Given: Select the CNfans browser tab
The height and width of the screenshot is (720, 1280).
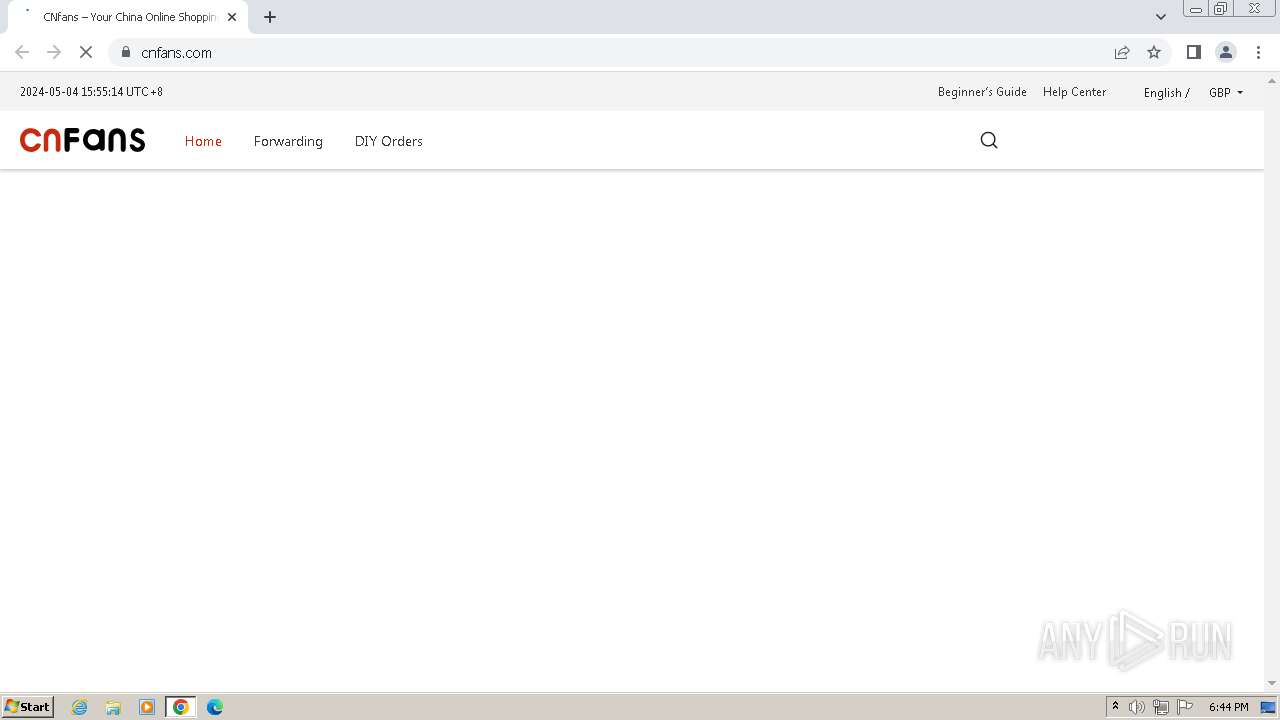Looking at the screenshot, I should click(x=128, y=17).
